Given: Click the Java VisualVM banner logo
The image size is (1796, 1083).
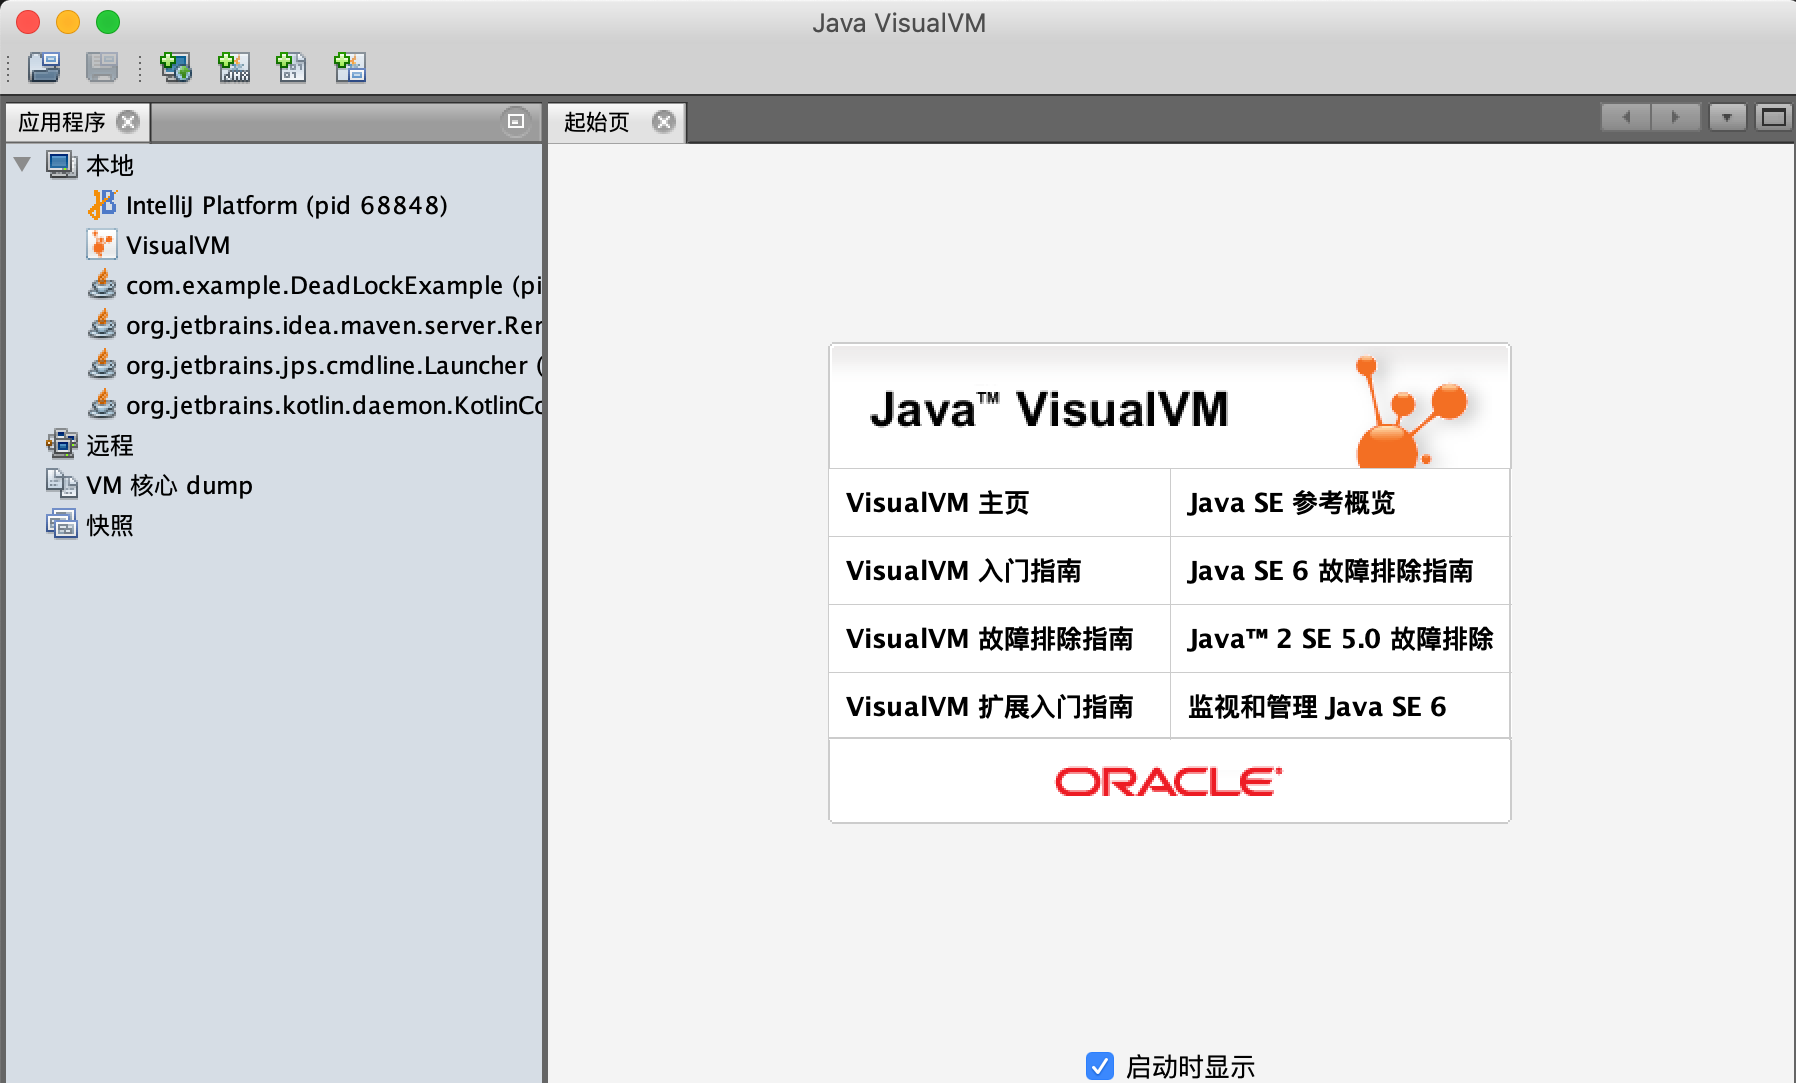Looking at the screenshot, I should pos(1169,406).
